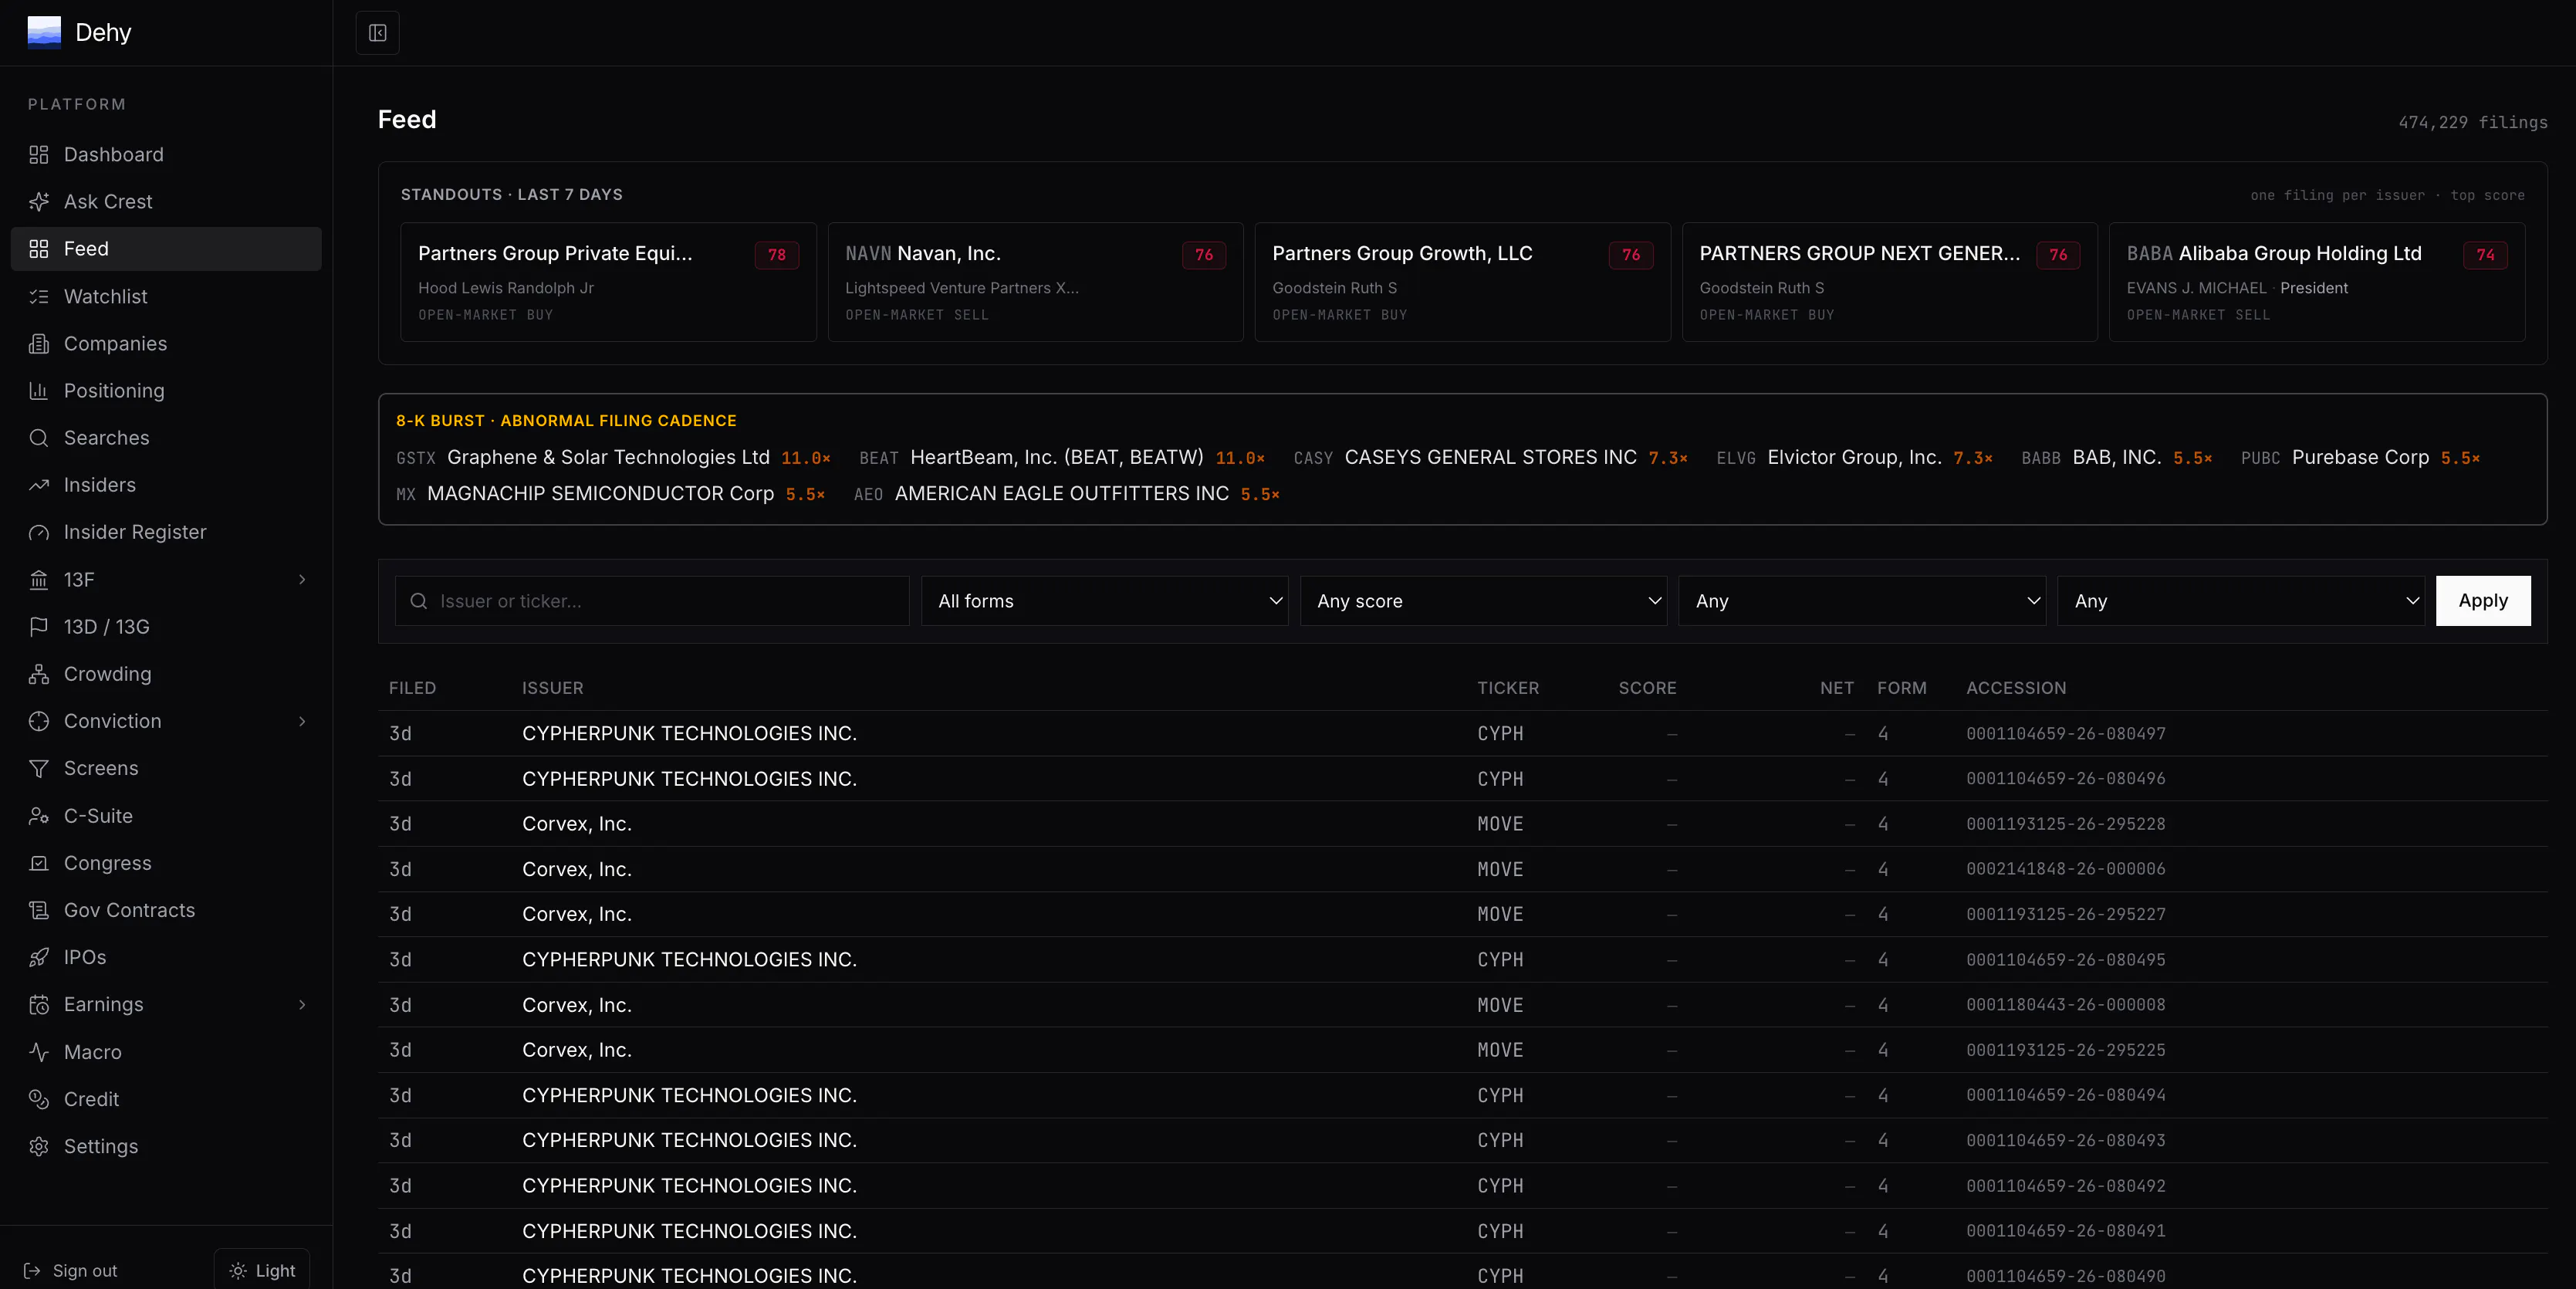The height and width of the screenshot is (1289, 2576).
Task: Open Corvex, Inc. filing 0002141848-26-000006
Action: click(1462, 869)
